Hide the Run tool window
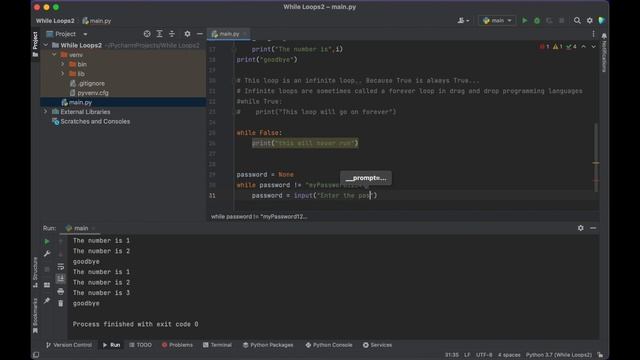 click(593, 228)
